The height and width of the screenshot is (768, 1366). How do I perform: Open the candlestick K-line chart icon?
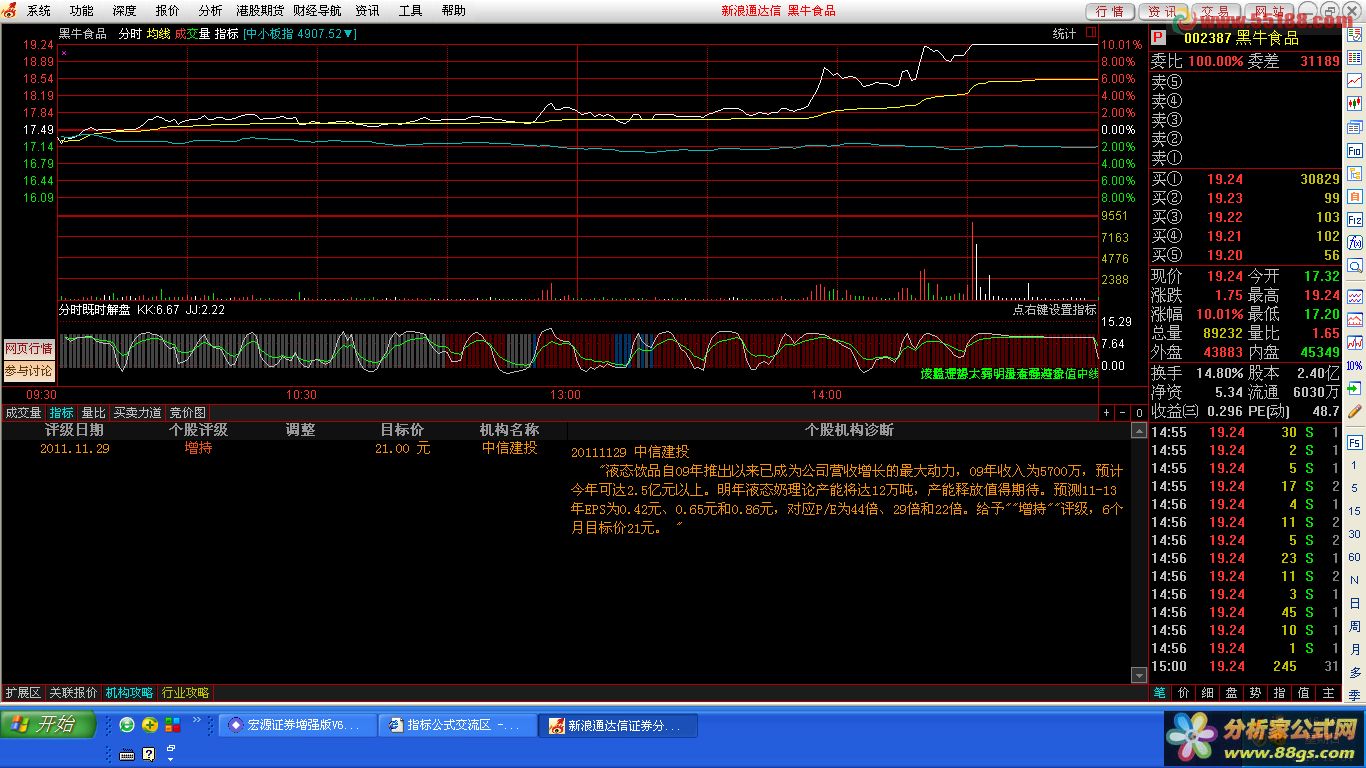tap(1354, 103)
